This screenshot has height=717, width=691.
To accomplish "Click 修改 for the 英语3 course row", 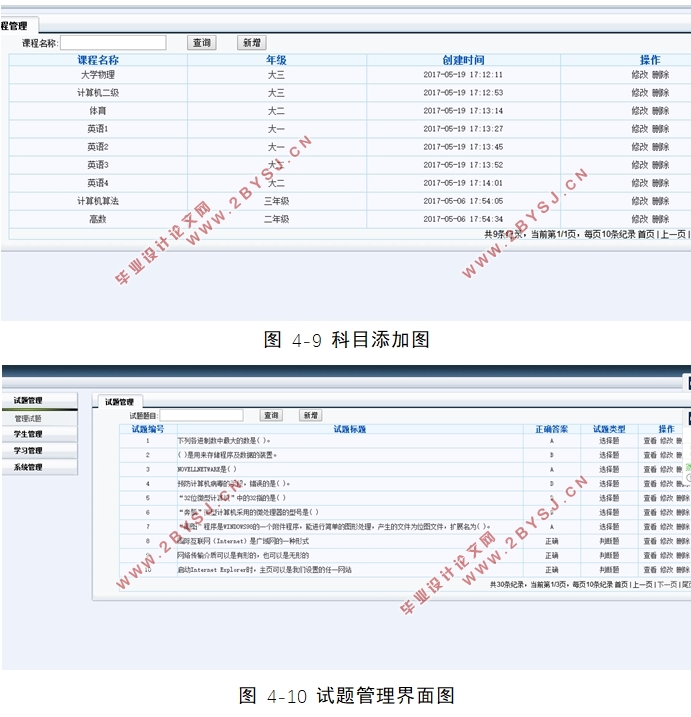I will 640,165.
